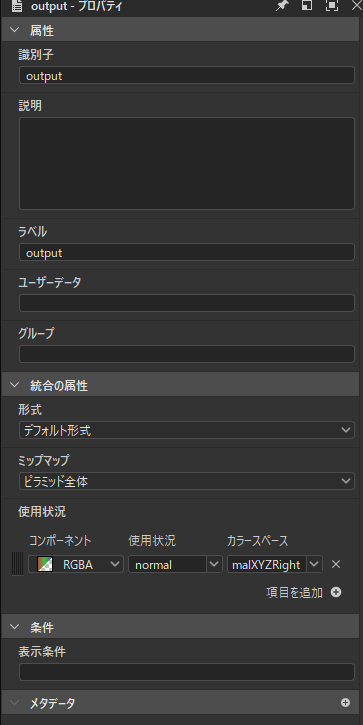Click the ユーザーデータ input field
Viewport: 363px width, 725px height.
point(187,303)
